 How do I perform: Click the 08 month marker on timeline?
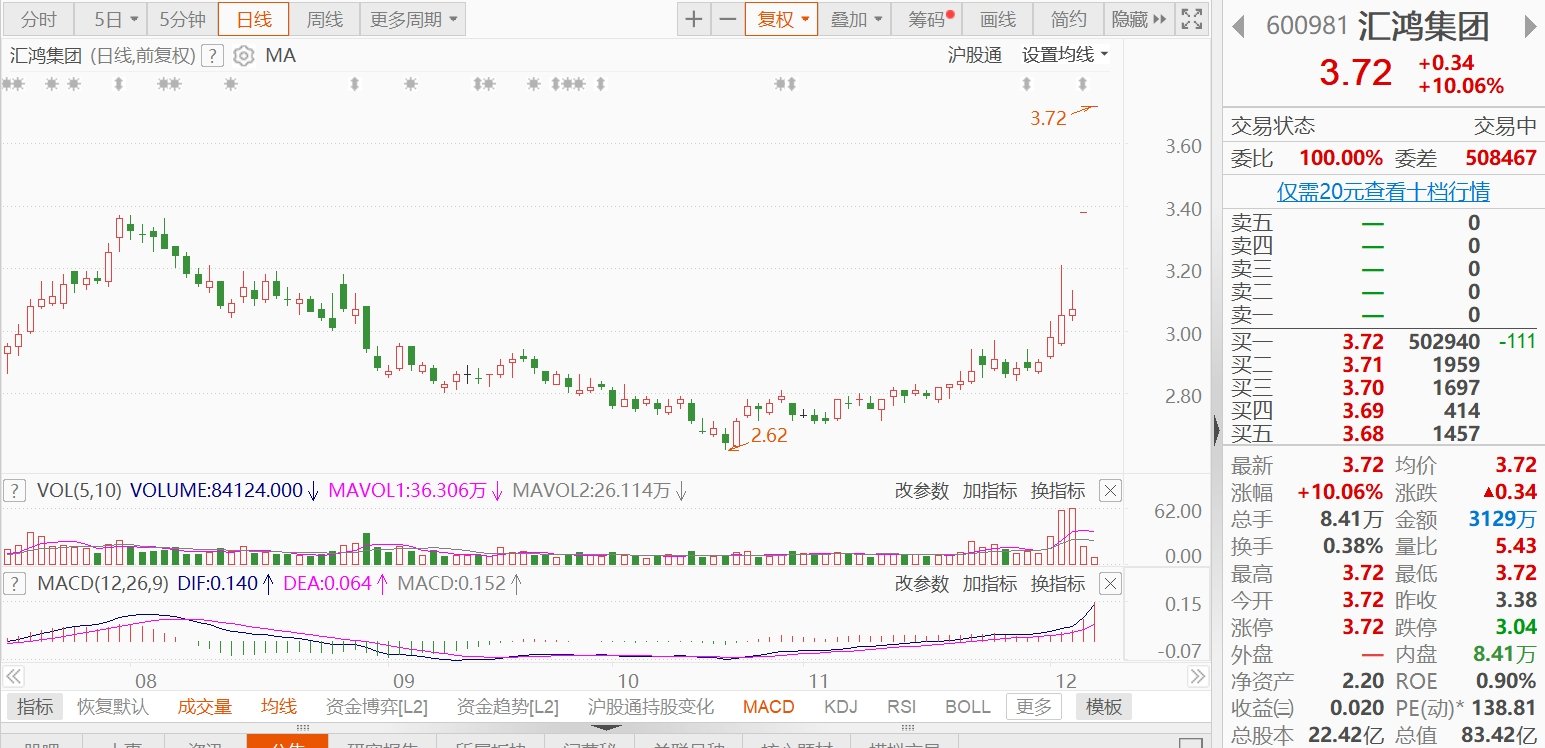(146, 682)
